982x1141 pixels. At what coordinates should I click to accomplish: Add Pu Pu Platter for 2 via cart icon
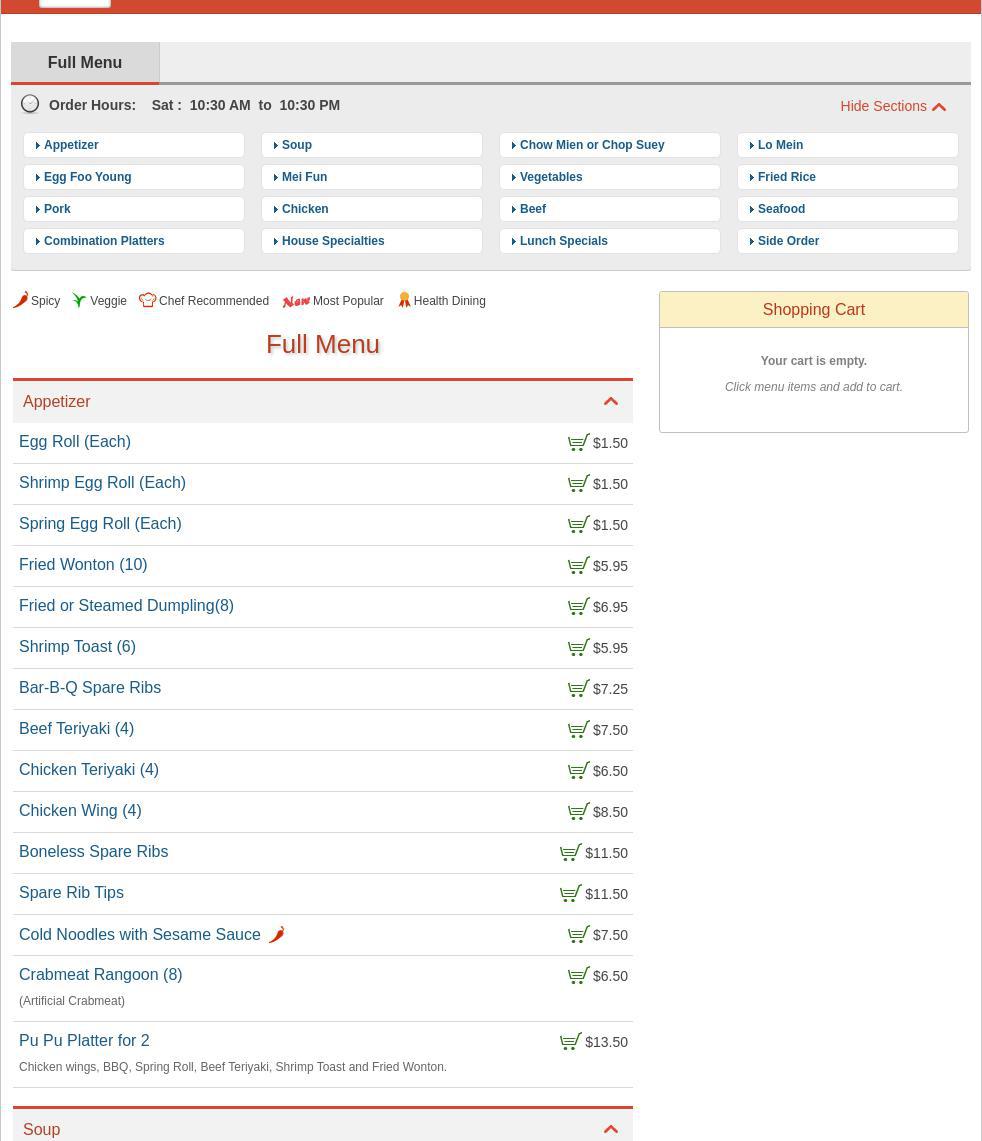pos(570,1042)
